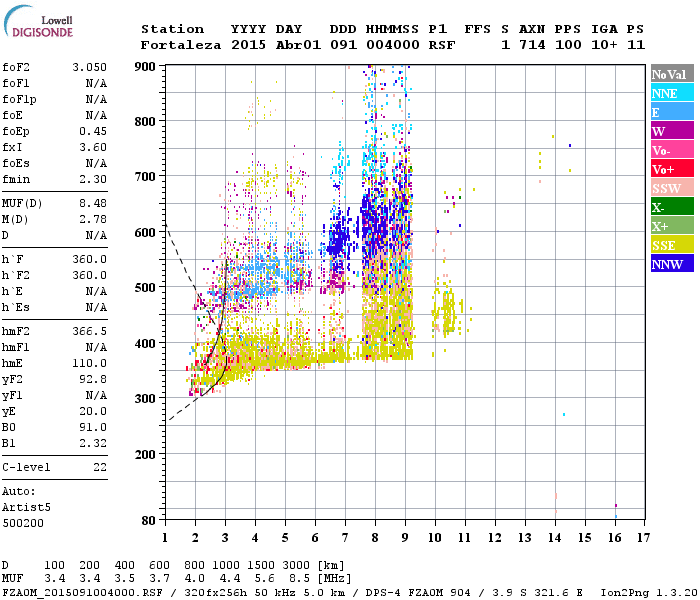Click the M(D) value 2.78
This screenshot has height=600, width=700.
pyautogui.click(x=93, y=220)
